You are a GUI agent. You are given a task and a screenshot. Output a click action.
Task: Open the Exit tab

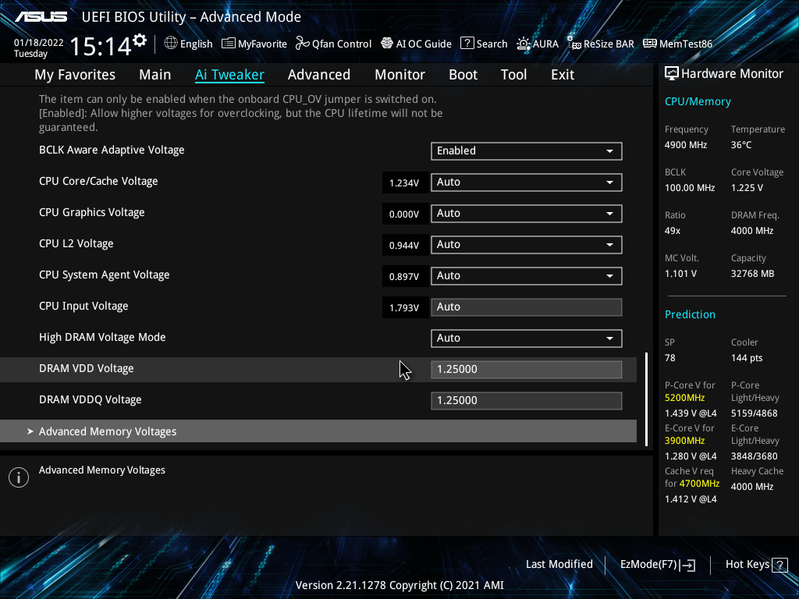pos(563,75)
